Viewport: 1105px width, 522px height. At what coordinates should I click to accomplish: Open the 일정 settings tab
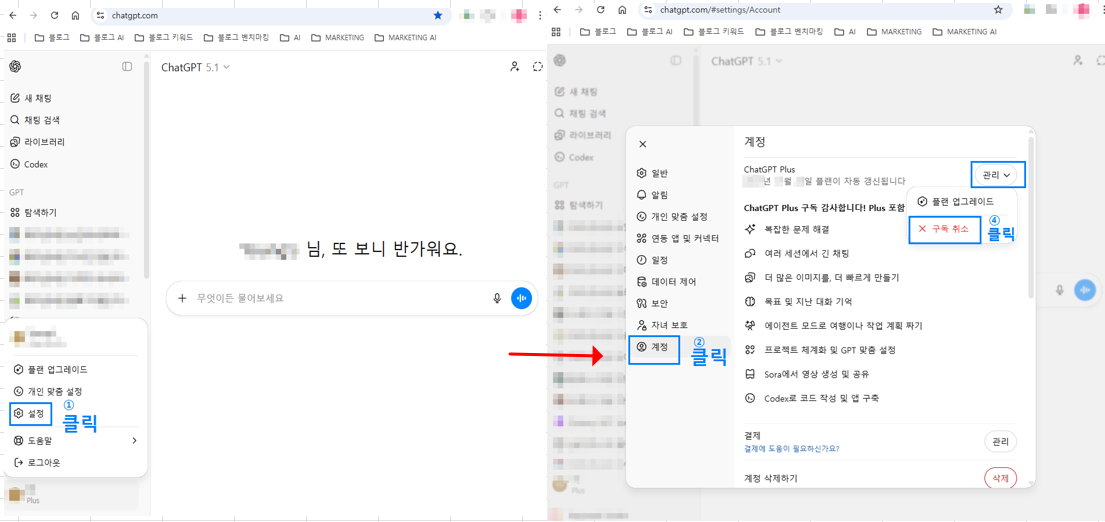click(x=653, y=260)
